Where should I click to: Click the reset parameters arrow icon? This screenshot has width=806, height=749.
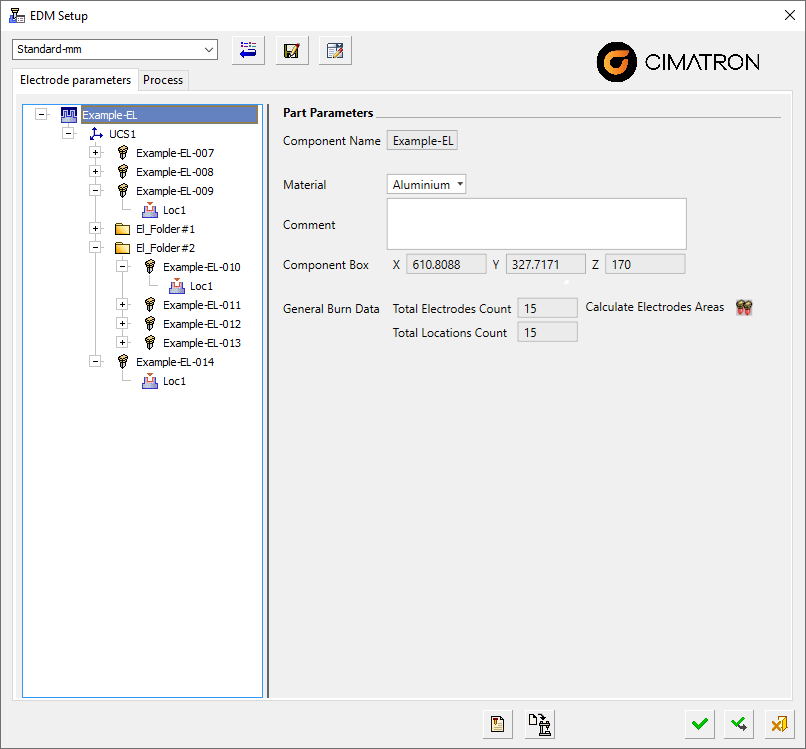pos(248,51)
